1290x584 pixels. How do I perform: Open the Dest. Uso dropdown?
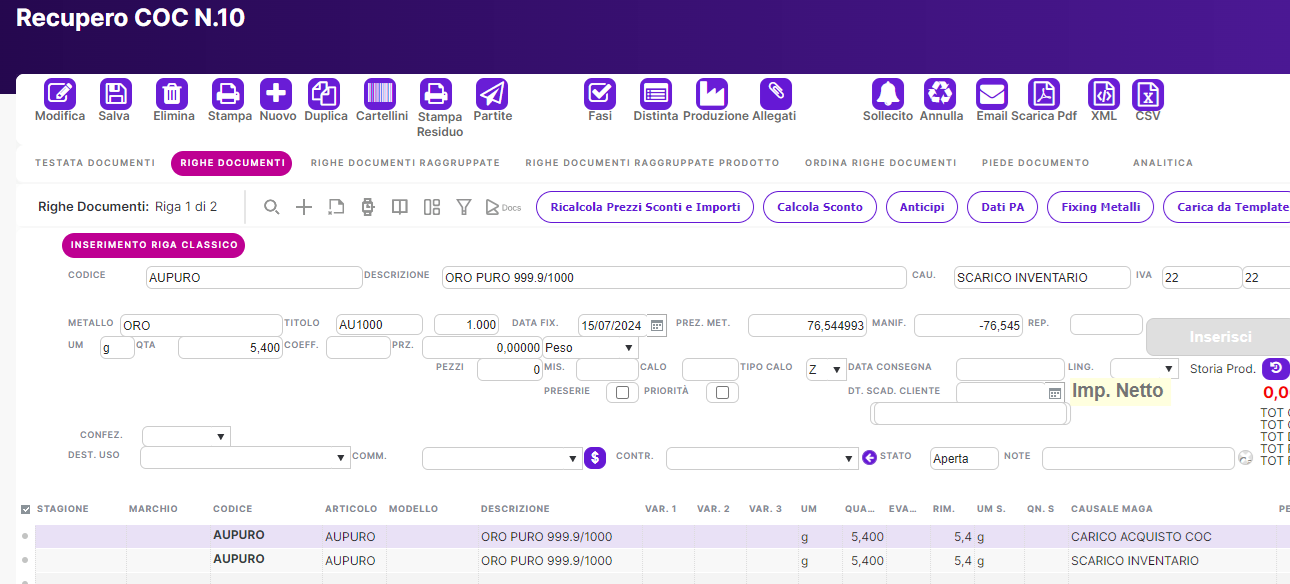[x=244, y=458]
